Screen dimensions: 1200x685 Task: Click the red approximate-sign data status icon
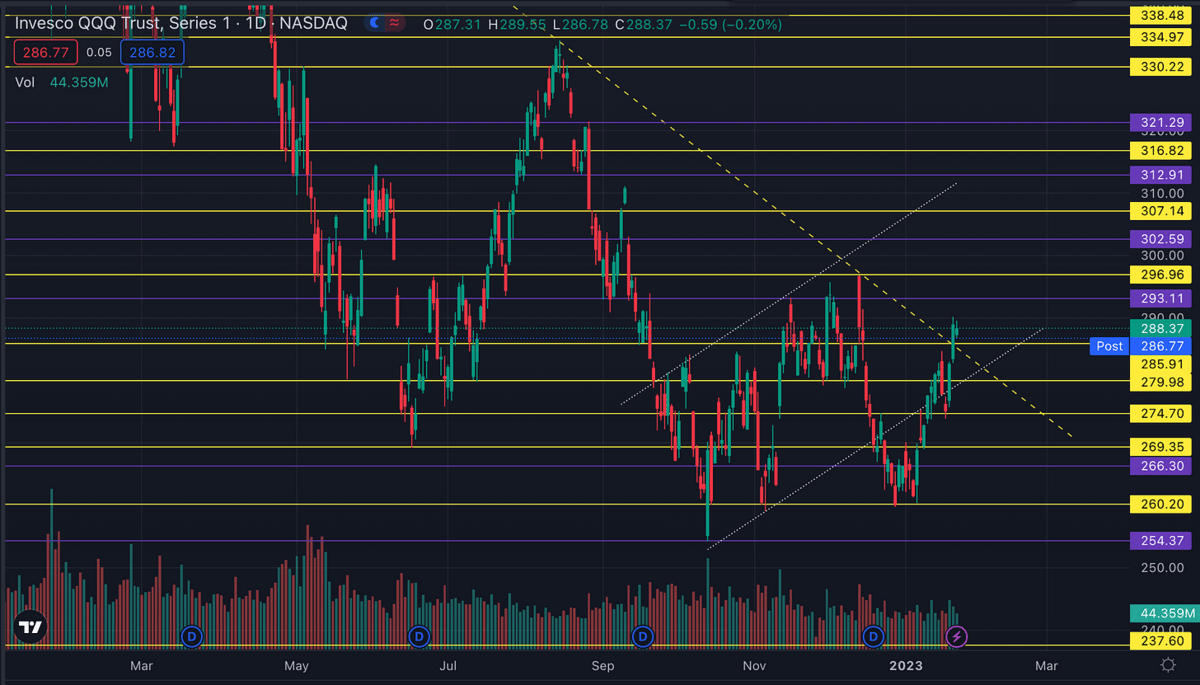tap(396, 22)
